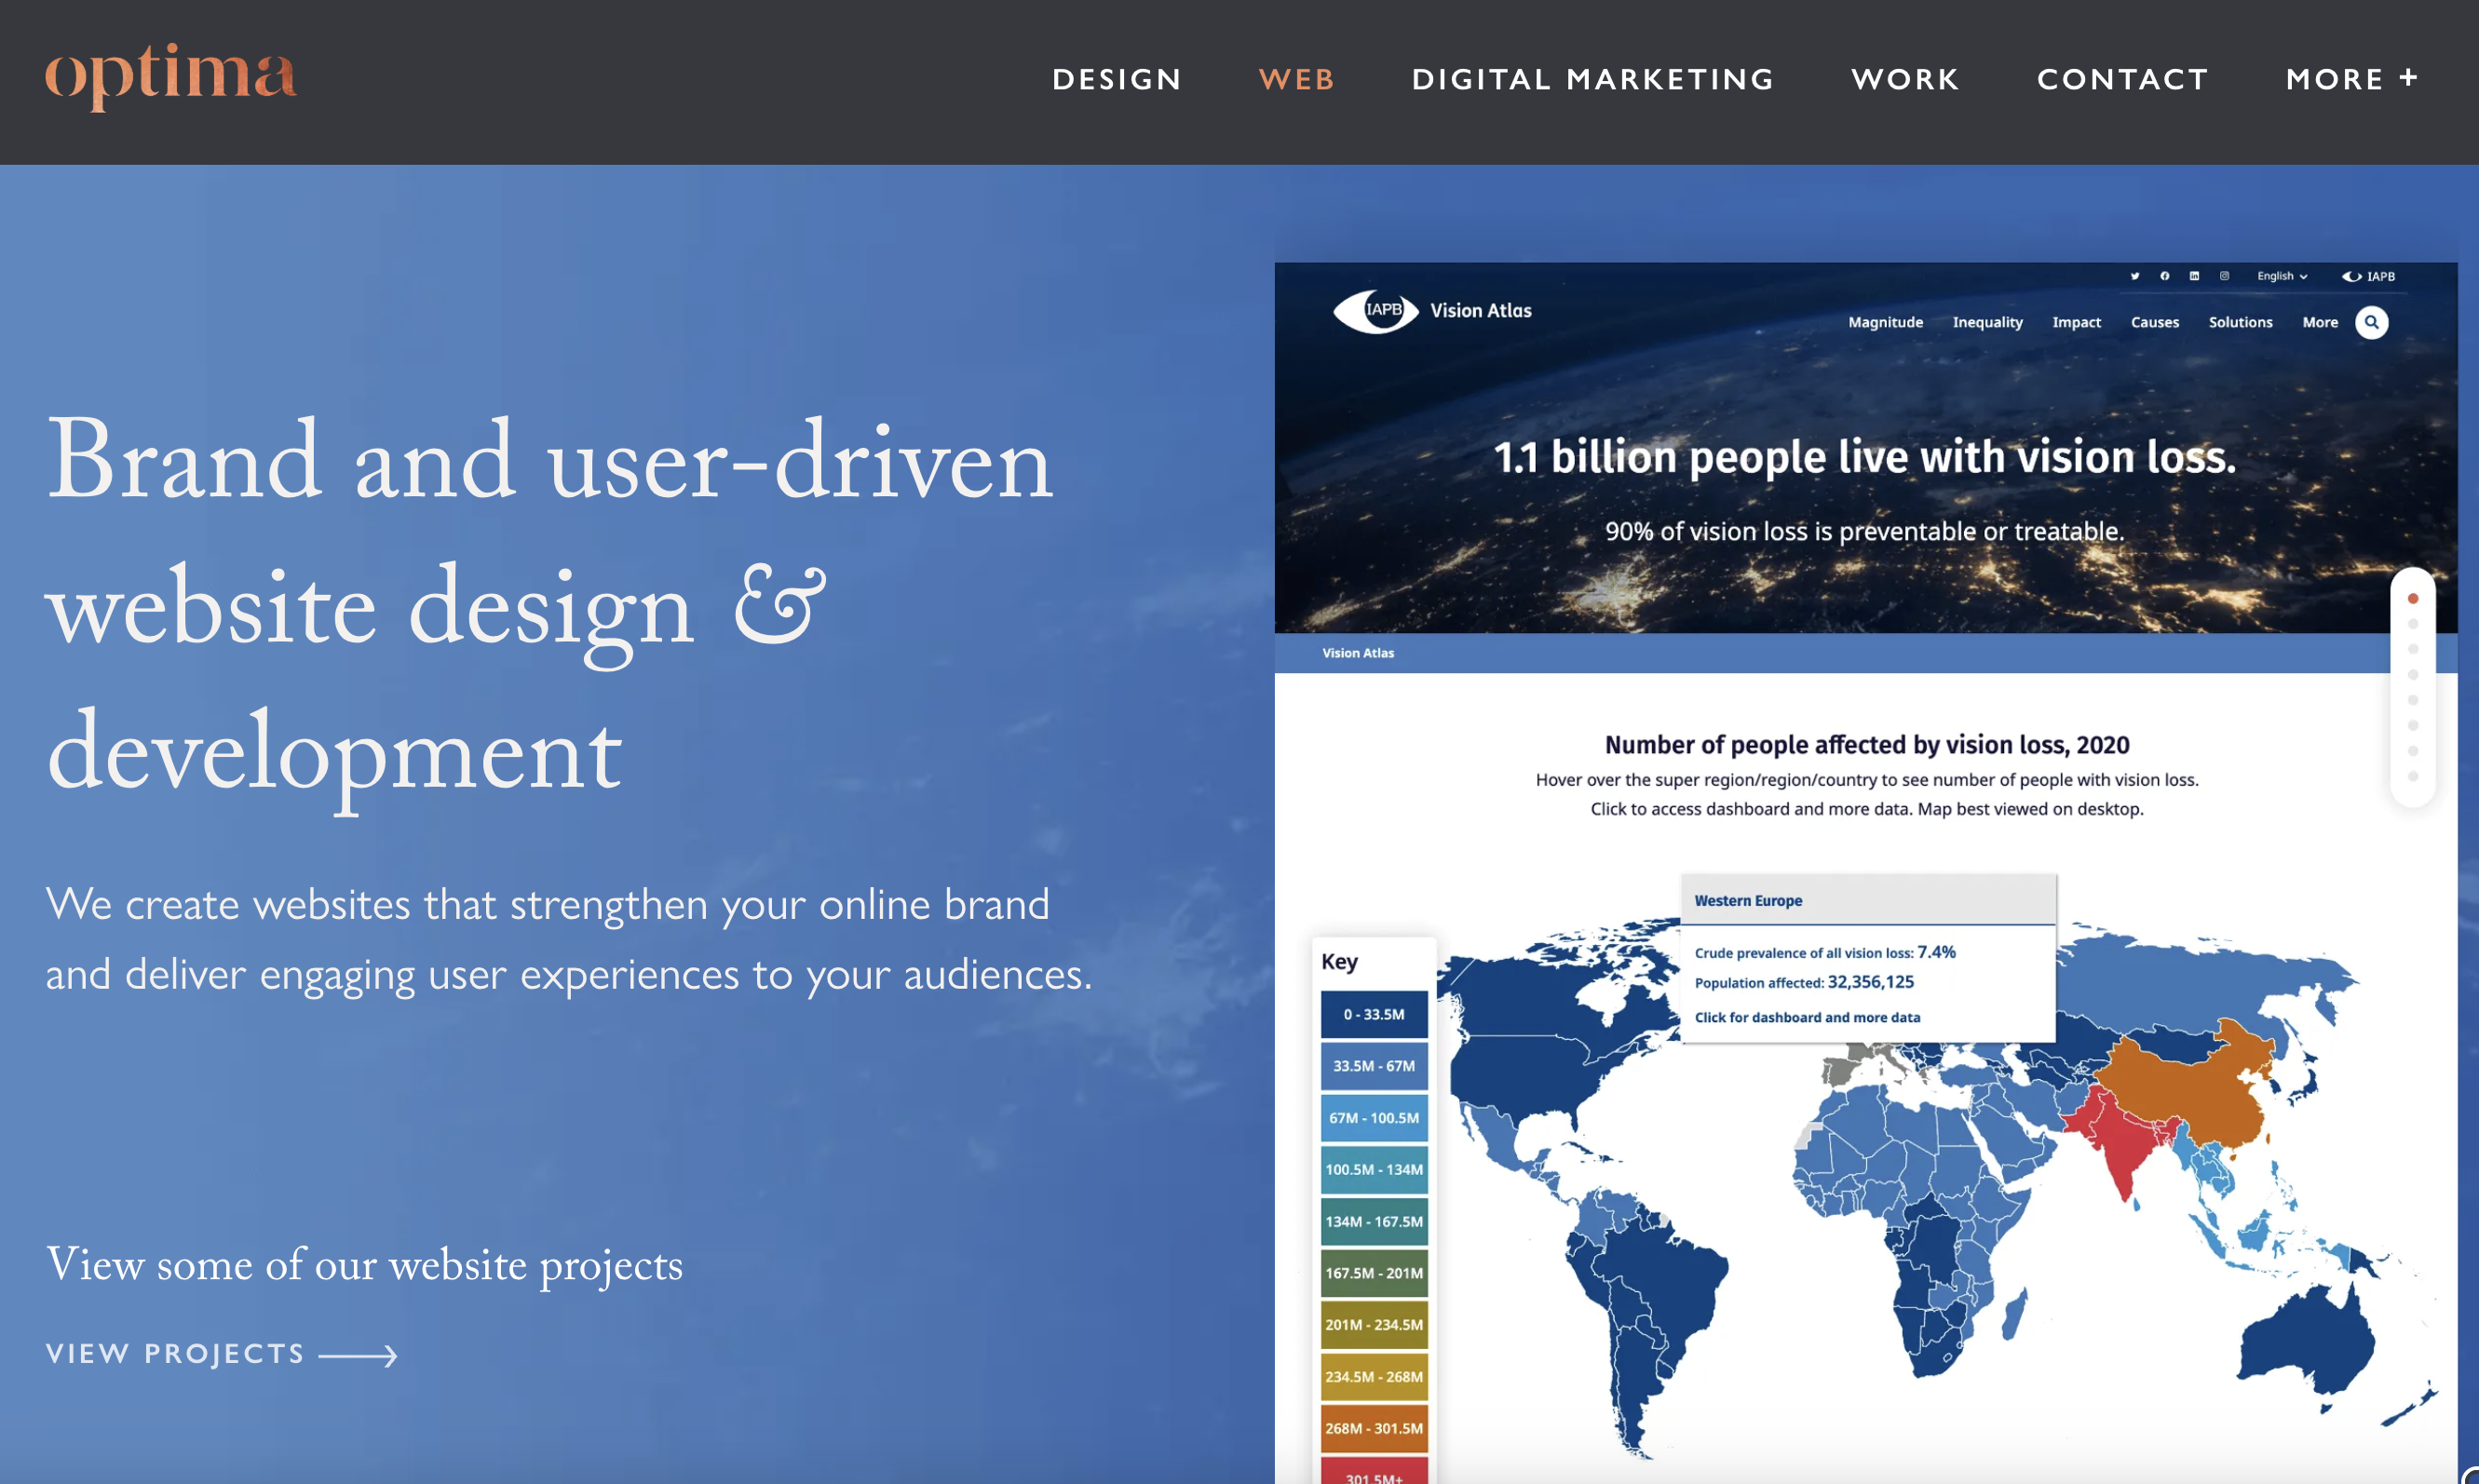Image resolution: width=2479 pixels, height=1484 pixels.
Task: Open the Facebook icon link
Action: 2164,276
